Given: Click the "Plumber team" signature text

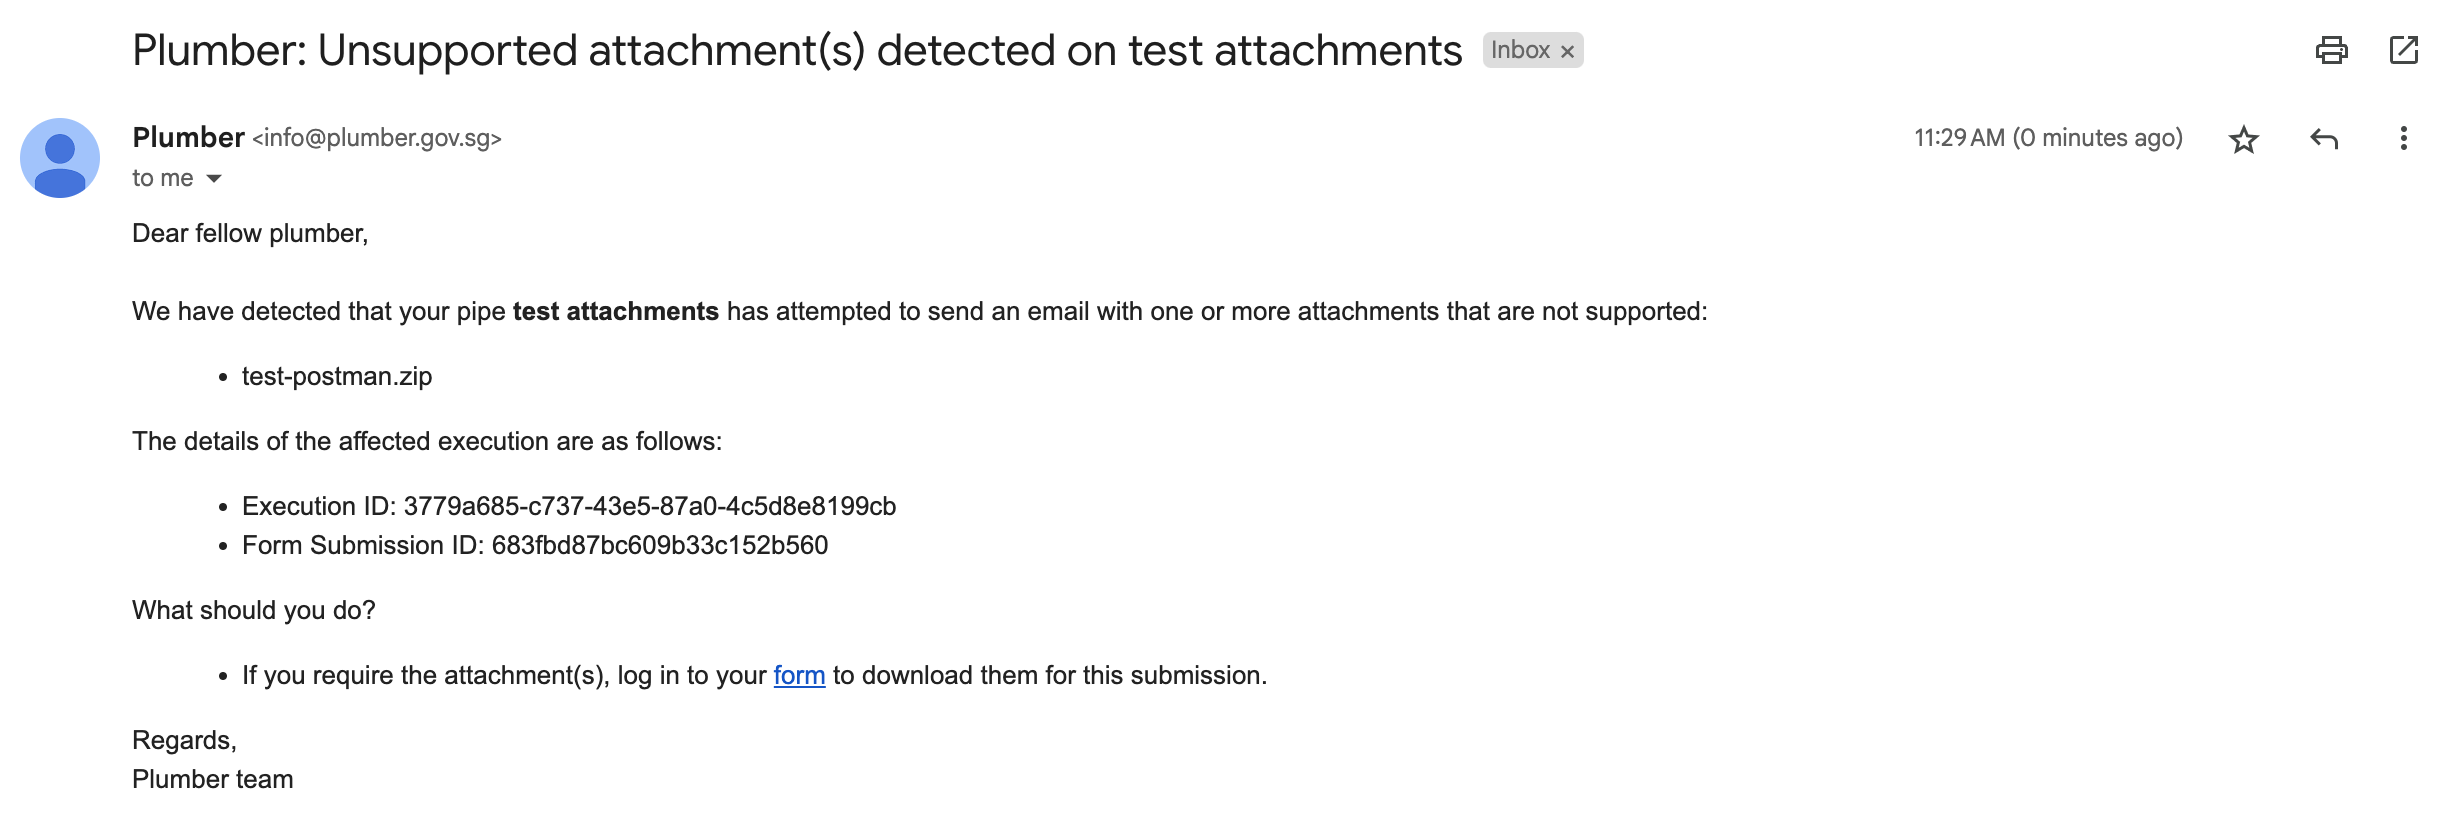Looking at the screenshot, I should coord(213,780).
